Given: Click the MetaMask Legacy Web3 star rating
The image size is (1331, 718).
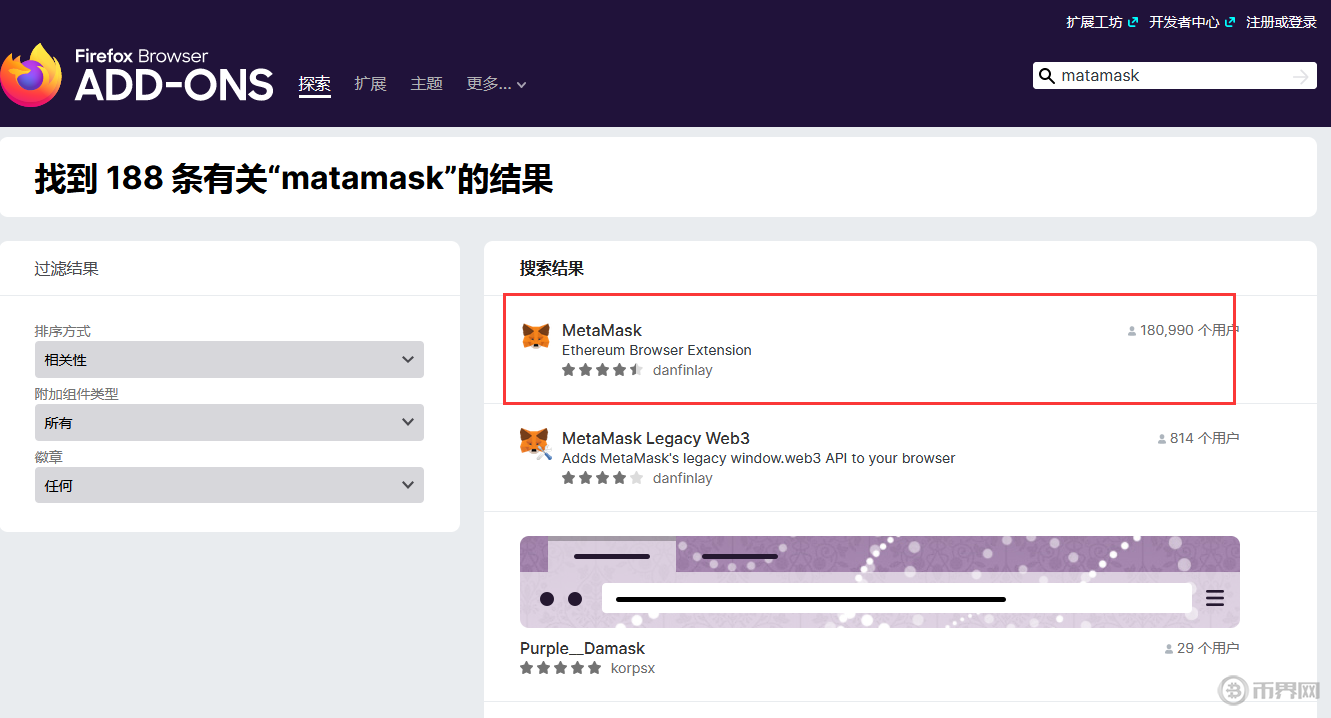Looking at the screenshot, I should [x=602, y=478].
